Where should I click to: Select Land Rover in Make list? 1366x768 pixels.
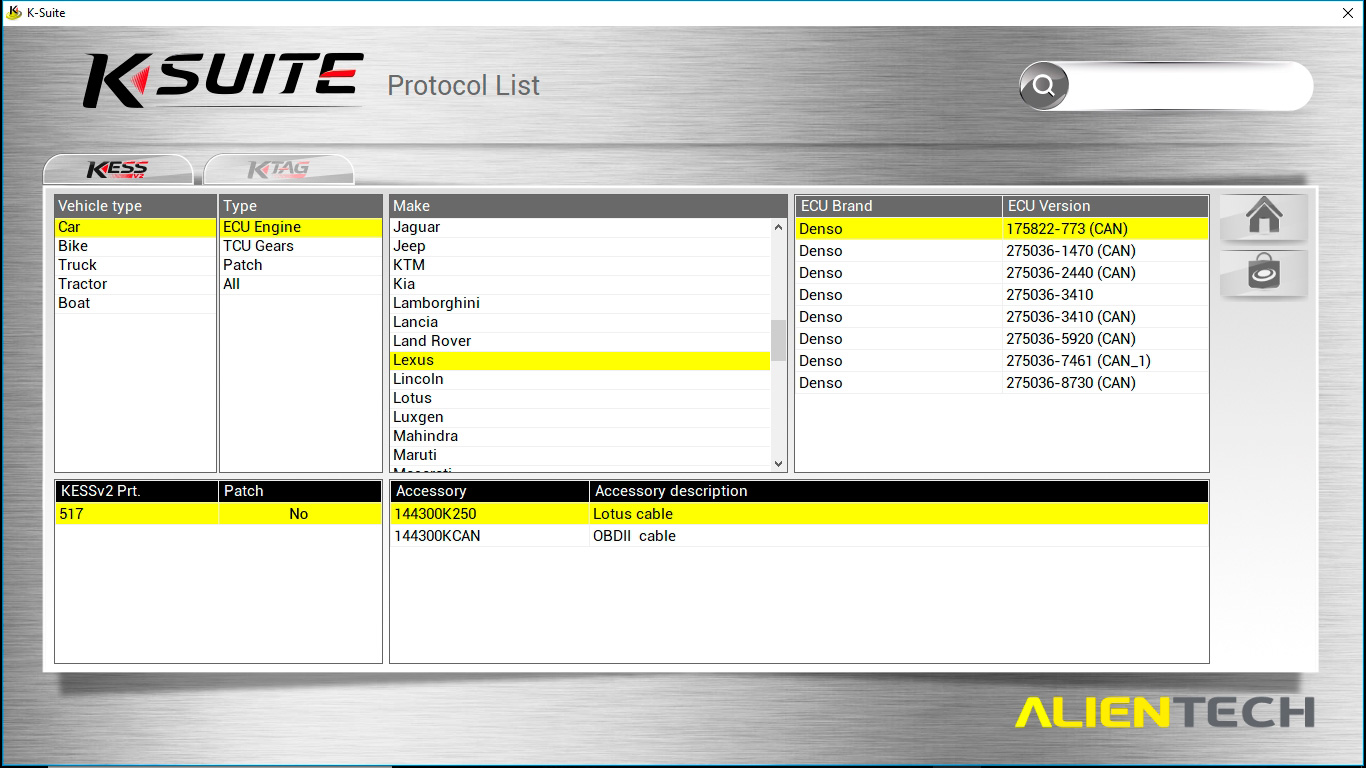pyautogui.click(x=580, y=341)
